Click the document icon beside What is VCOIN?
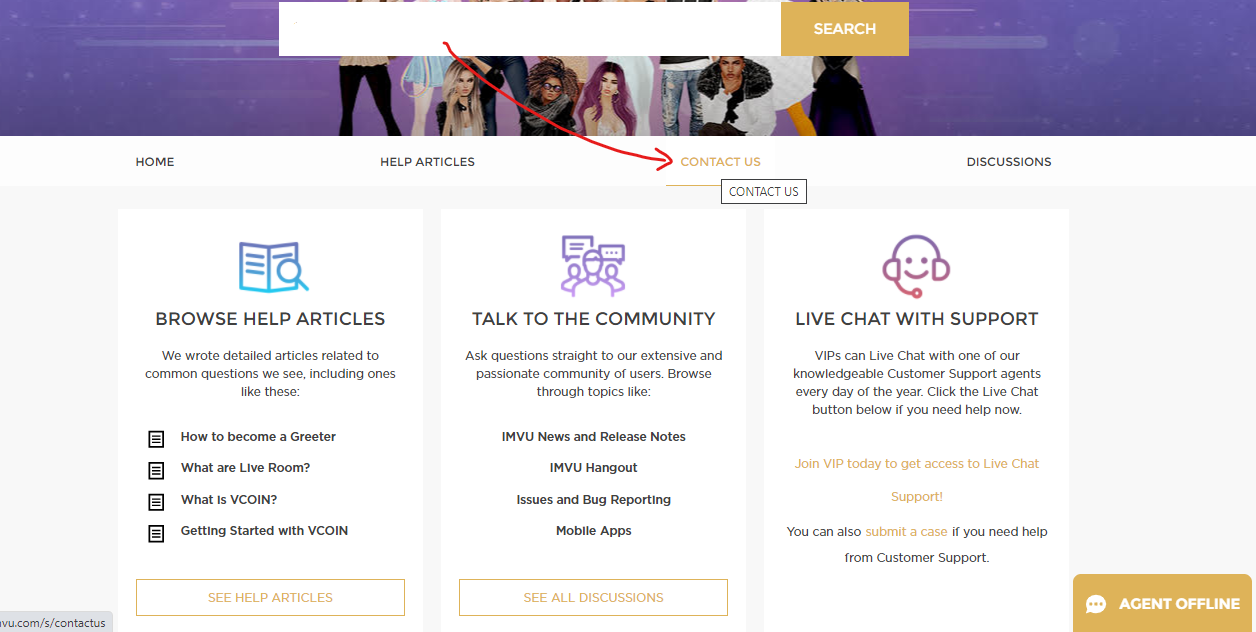This screenshot has height=632, width=1256. [156, 502]
